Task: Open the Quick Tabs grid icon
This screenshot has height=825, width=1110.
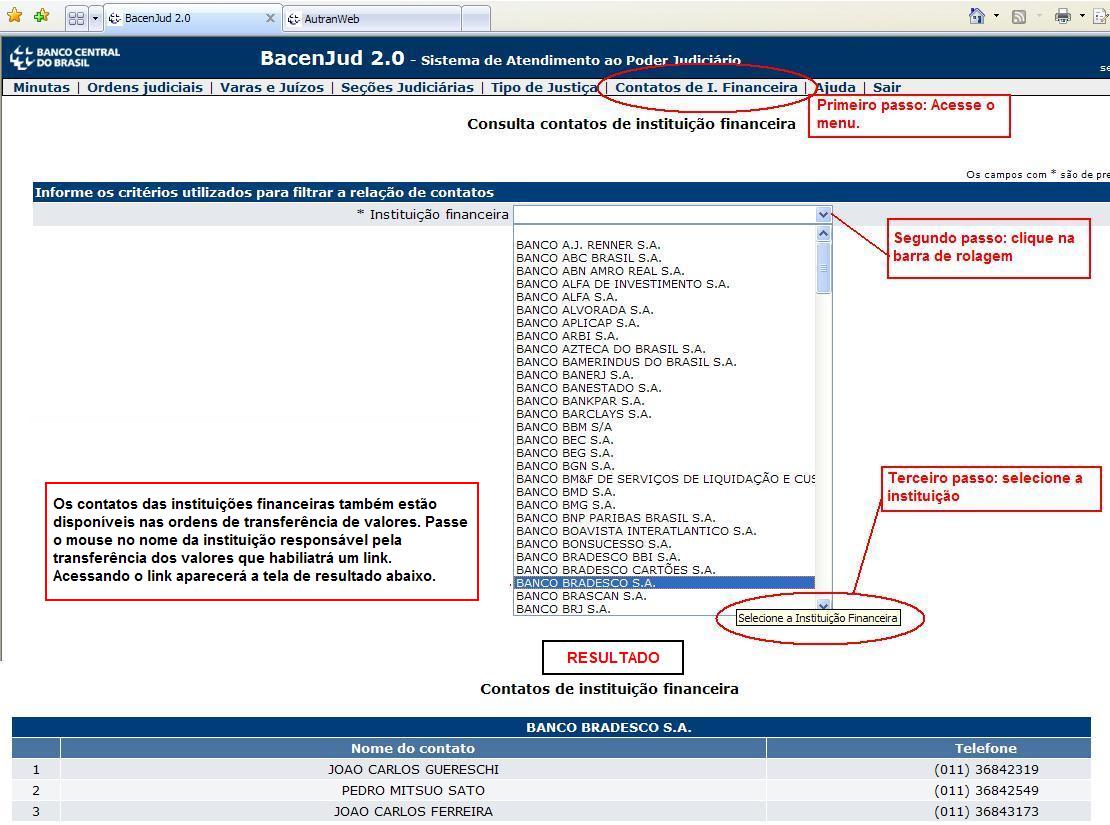Action: point(76,18)
